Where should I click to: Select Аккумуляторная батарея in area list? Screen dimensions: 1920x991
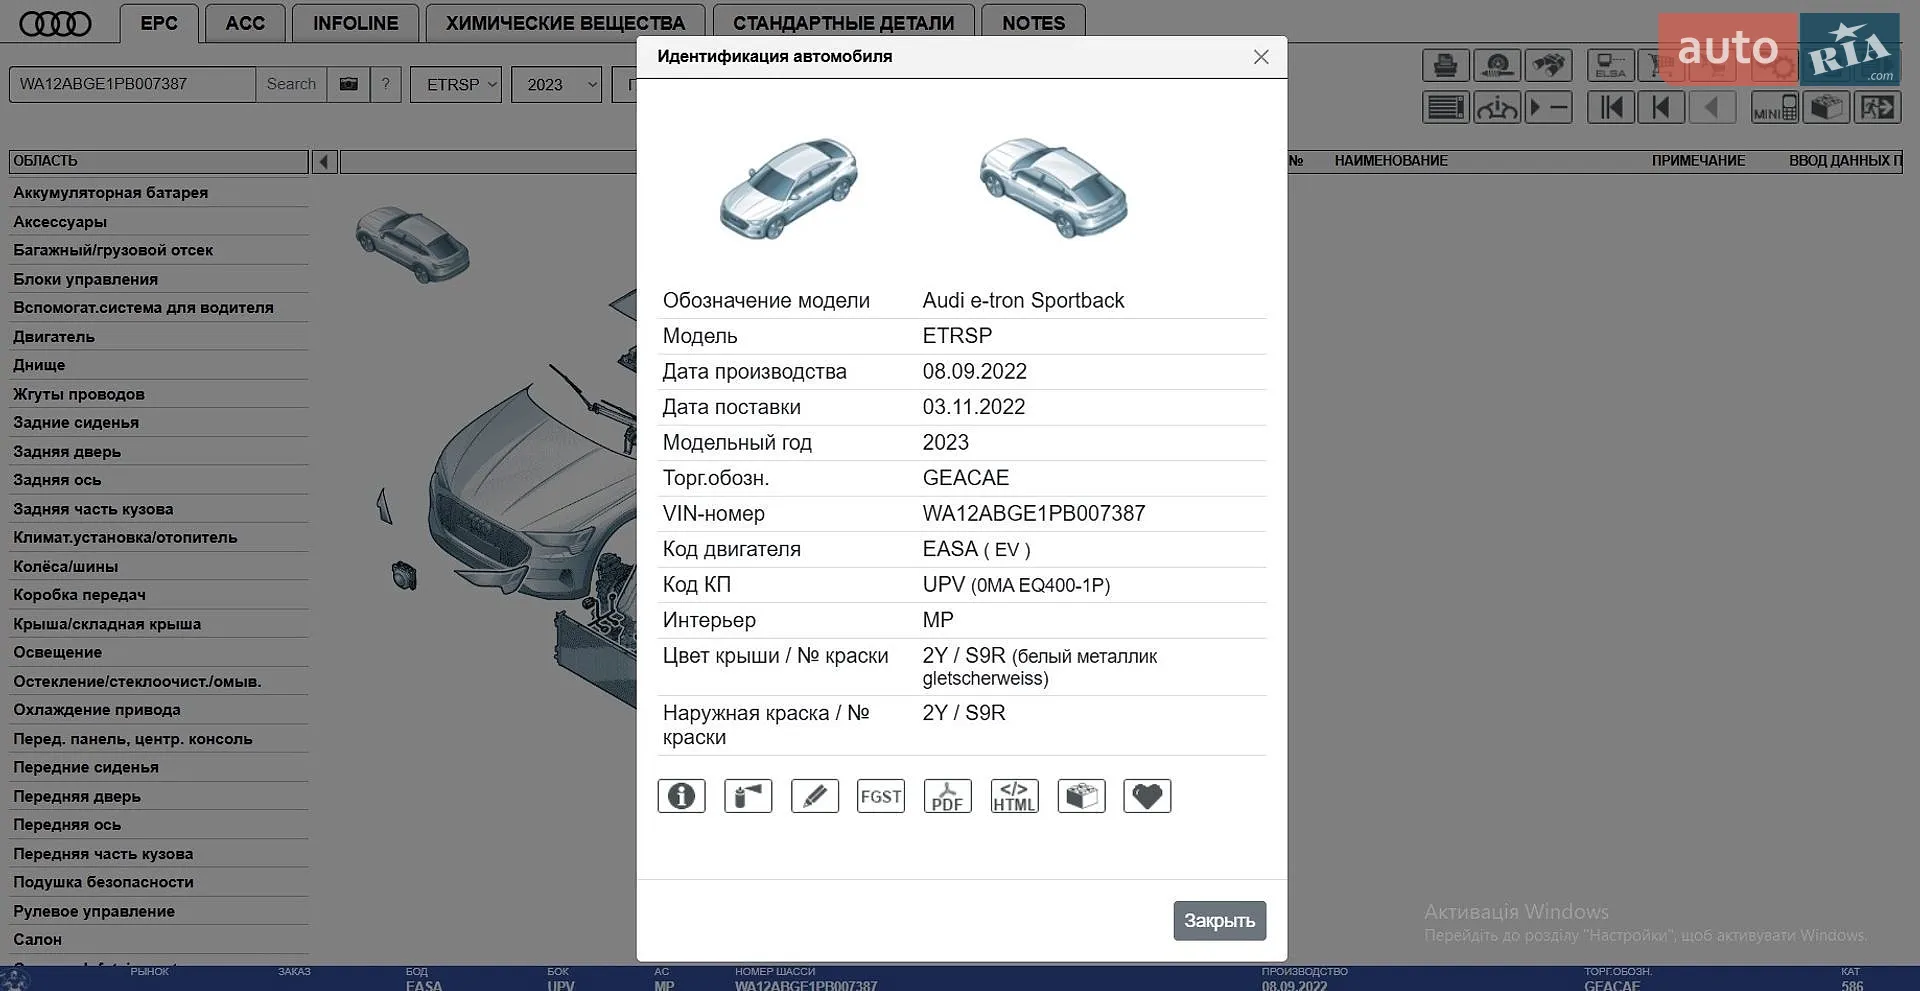[x=159, y=193]
